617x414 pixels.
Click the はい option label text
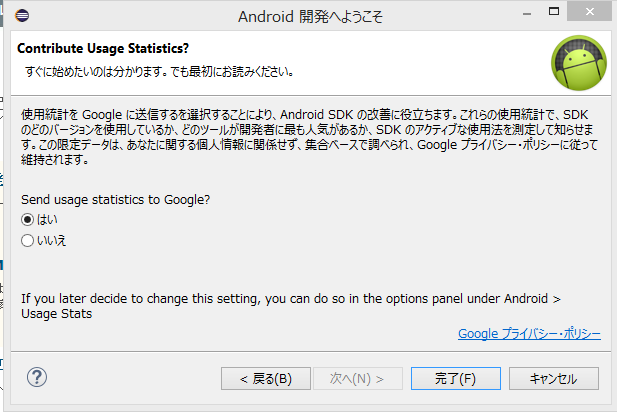47,220
